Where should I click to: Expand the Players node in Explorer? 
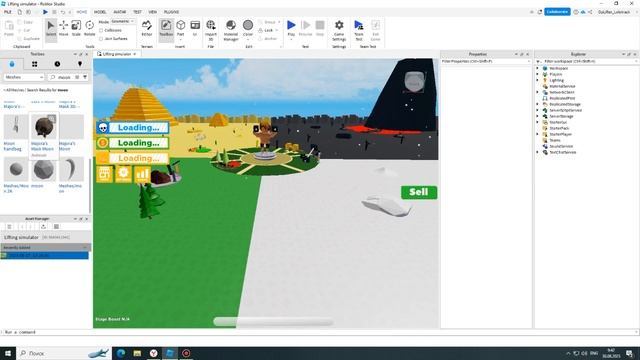tap(538, 74)
